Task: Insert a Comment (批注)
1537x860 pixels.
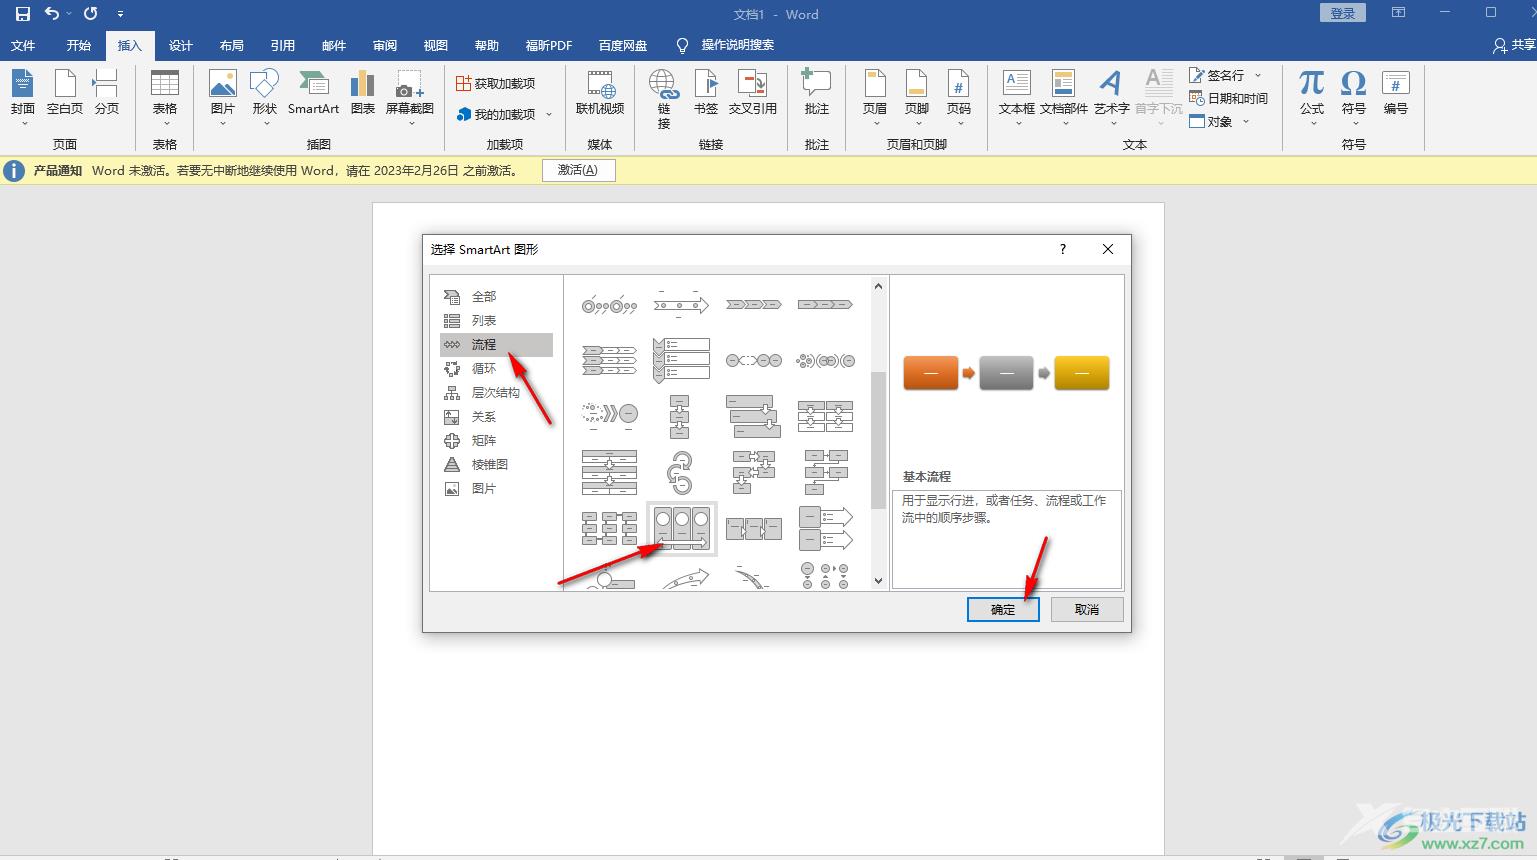Action: pyautogui.click(x=817, y=92)
